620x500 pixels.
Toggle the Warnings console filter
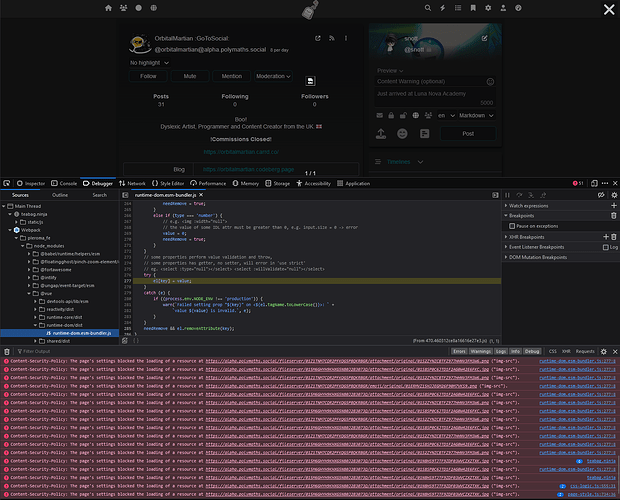tap(481, 351)
